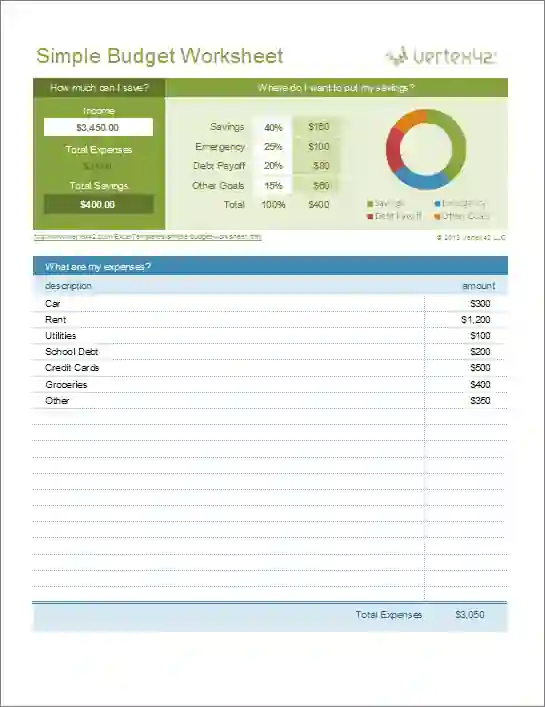Select the Groceries expense row
This screenshot has width=545, height=707.
click(x=270, y=385)
